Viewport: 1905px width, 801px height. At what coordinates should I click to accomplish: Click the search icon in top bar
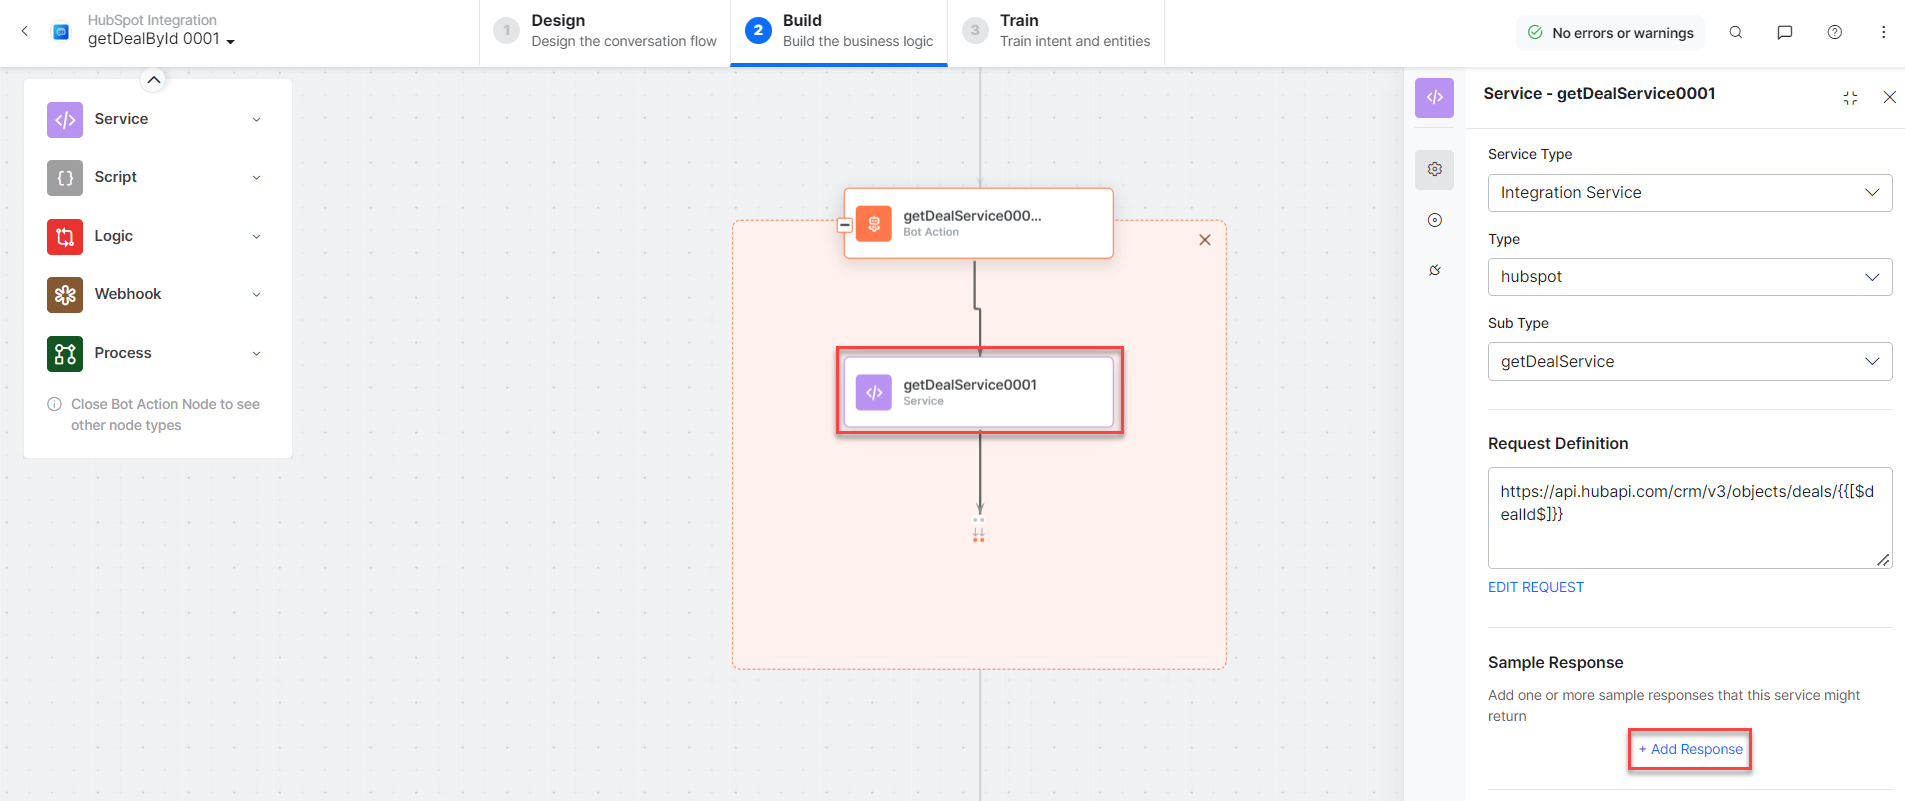coord(1736,32)
